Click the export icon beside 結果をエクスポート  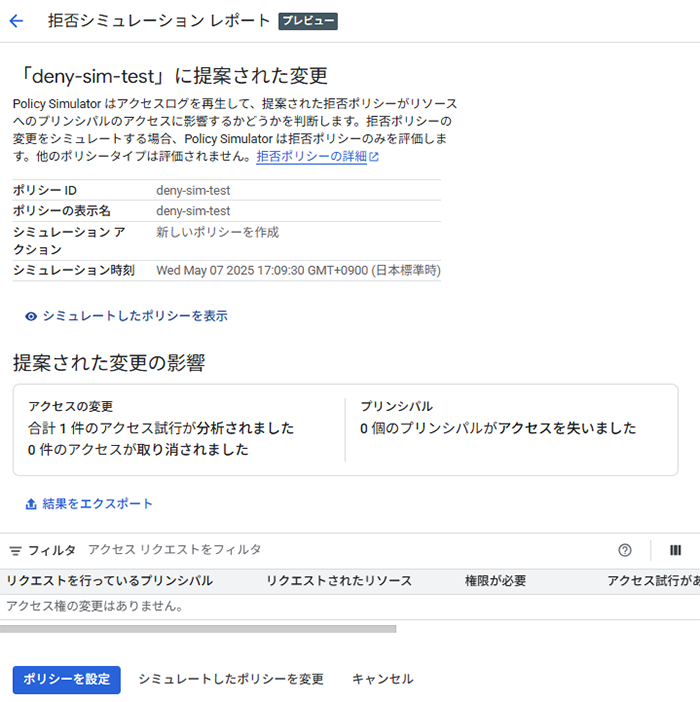31,504
